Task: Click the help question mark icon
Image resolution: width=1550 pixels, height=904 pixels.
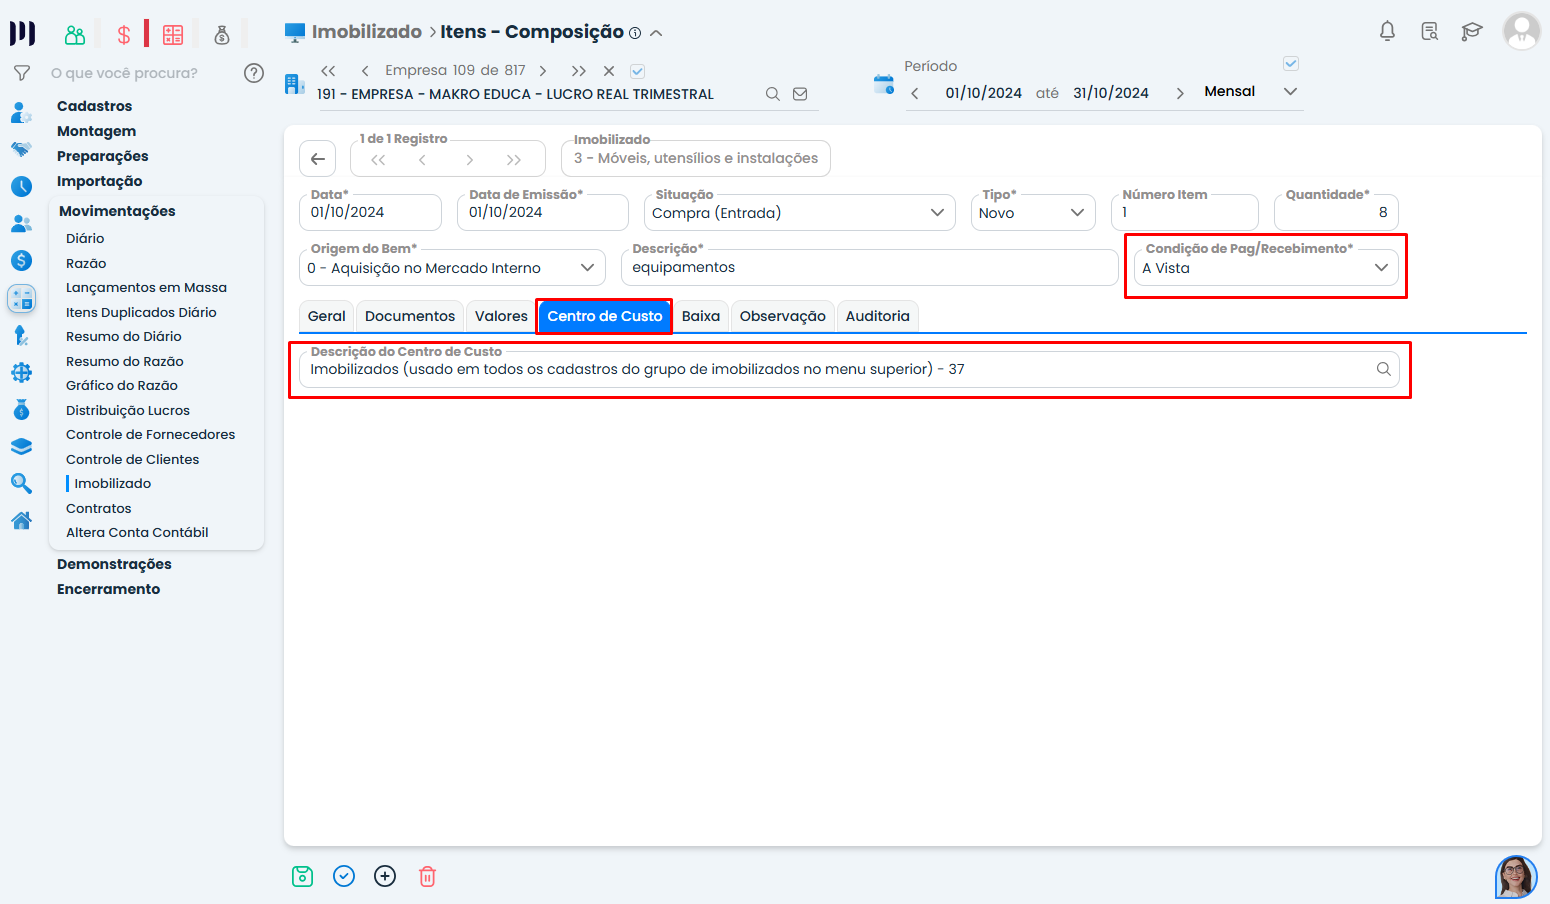Action: click(x=254, y=73)
